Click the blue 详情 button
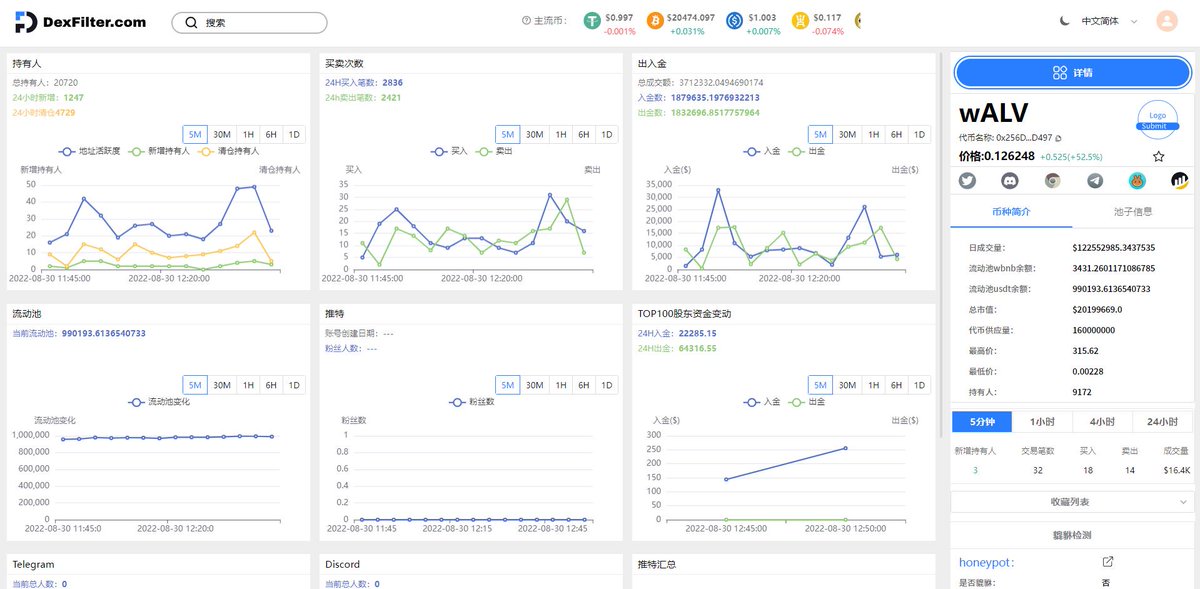 pos(1073,73)
